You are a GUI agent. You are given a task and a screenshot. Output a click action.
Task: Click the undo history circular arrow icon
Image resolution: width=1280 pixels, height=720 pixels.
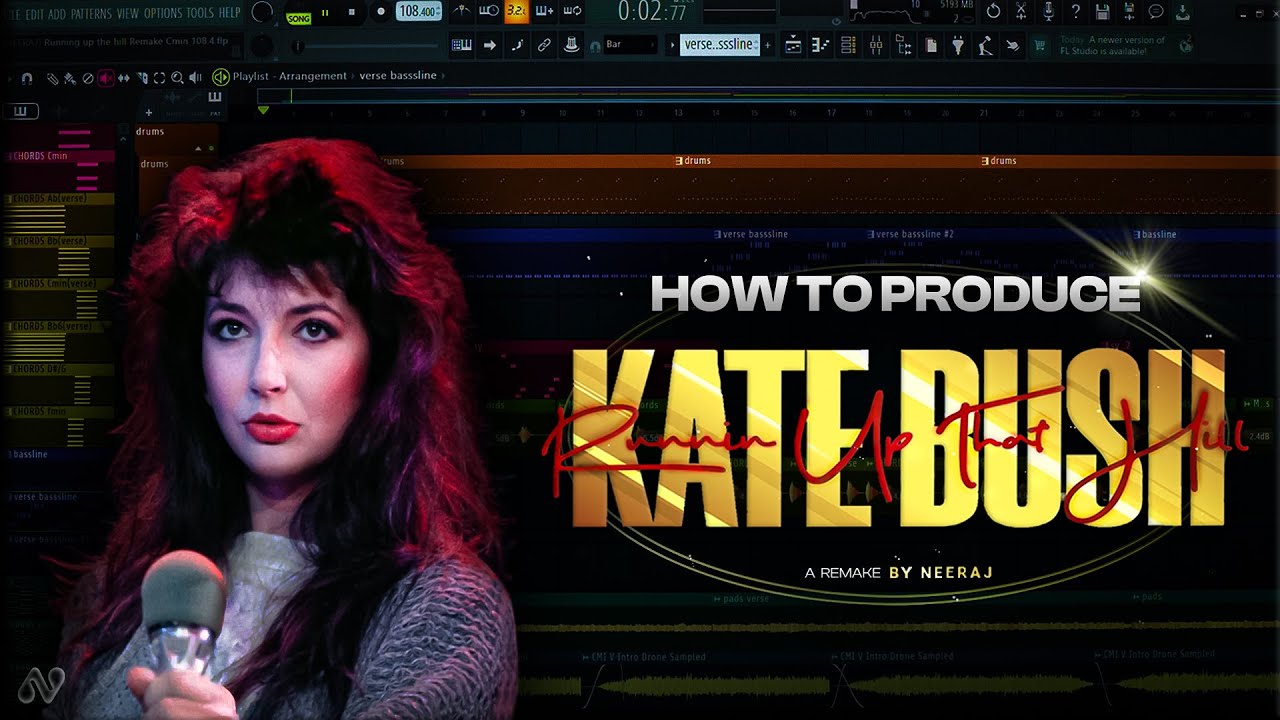[x=993, y=12]
